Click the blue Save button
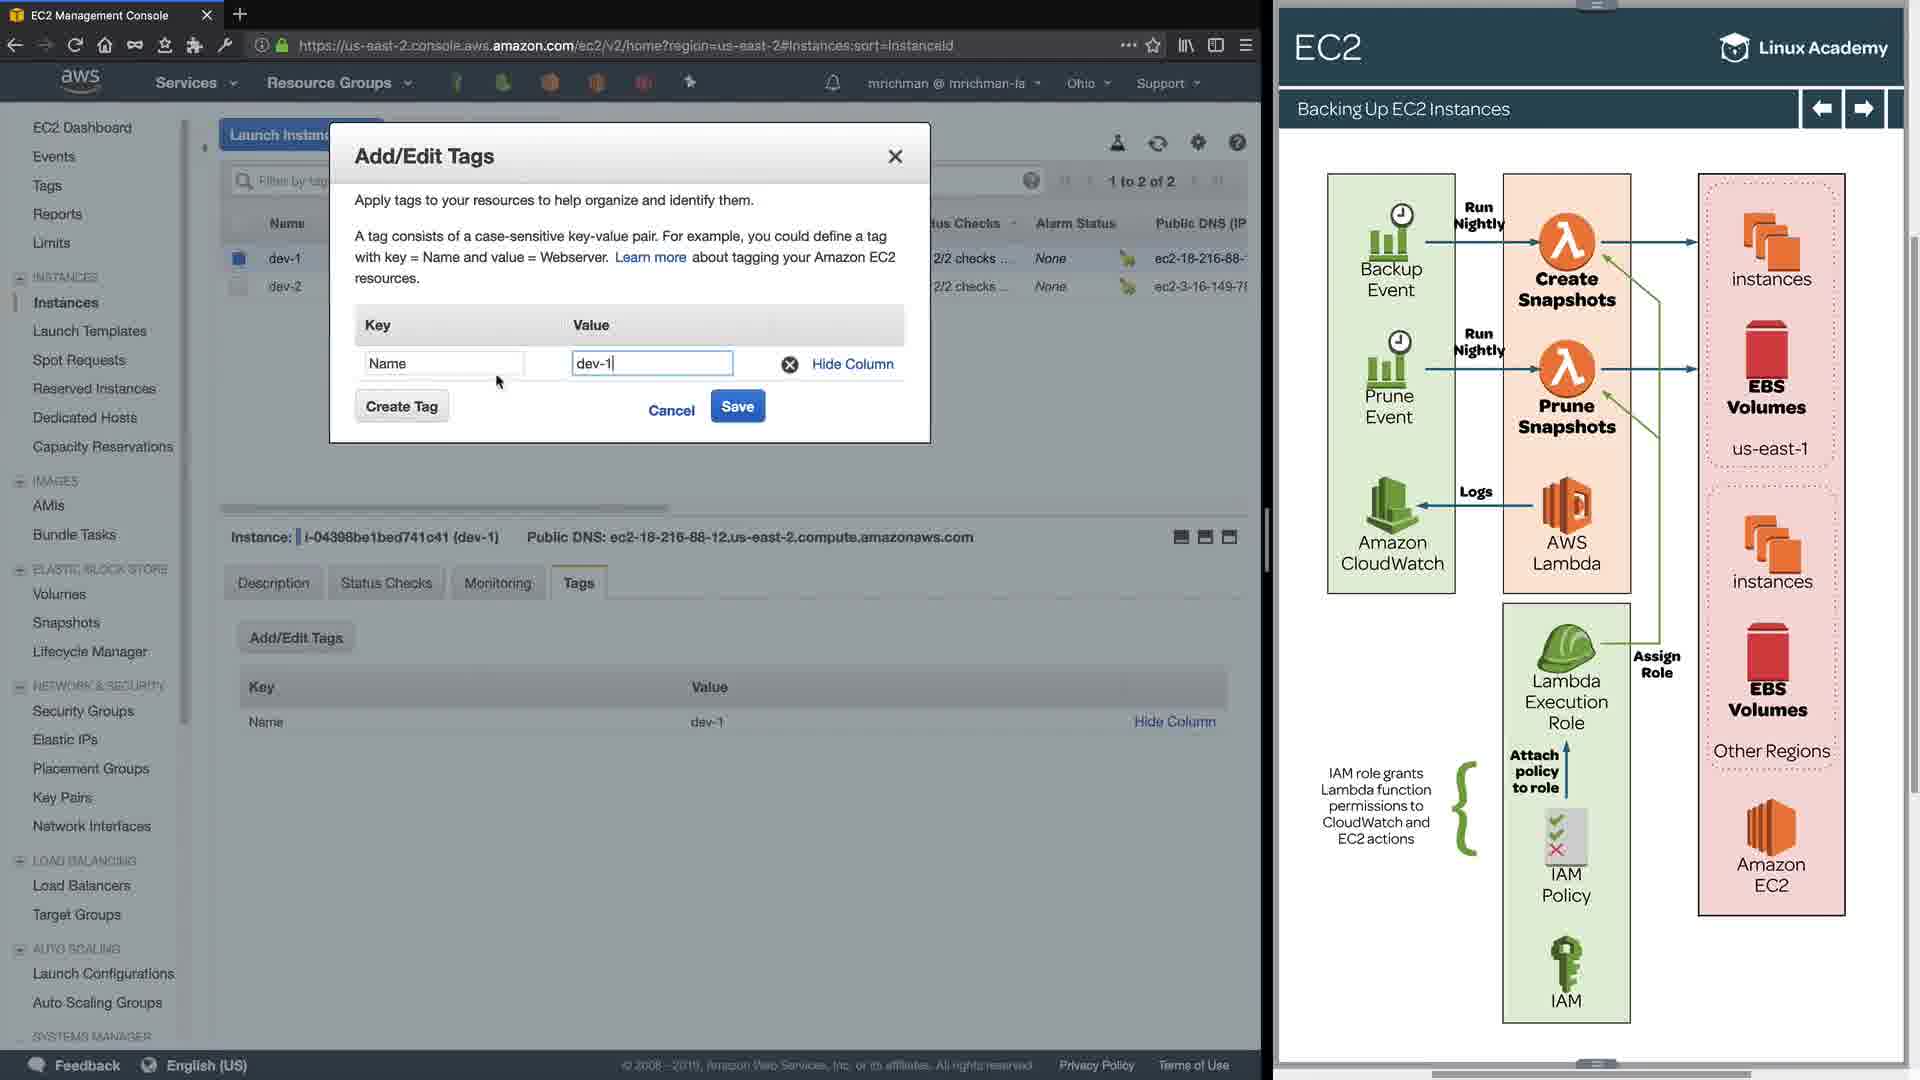 click(x=737, y=406)
